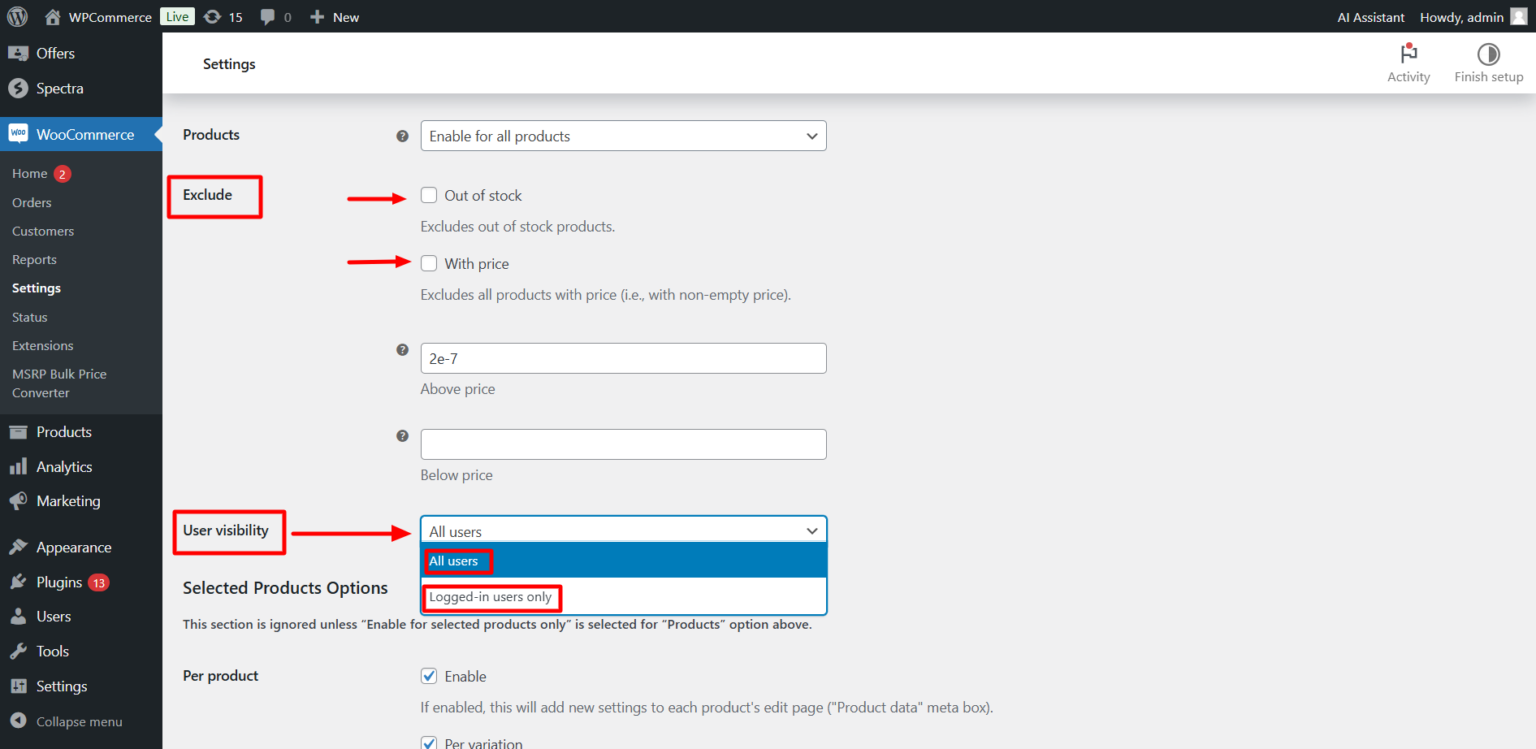
Task: Select Logged-in users only visibility option
Action: tap(491, 598)
